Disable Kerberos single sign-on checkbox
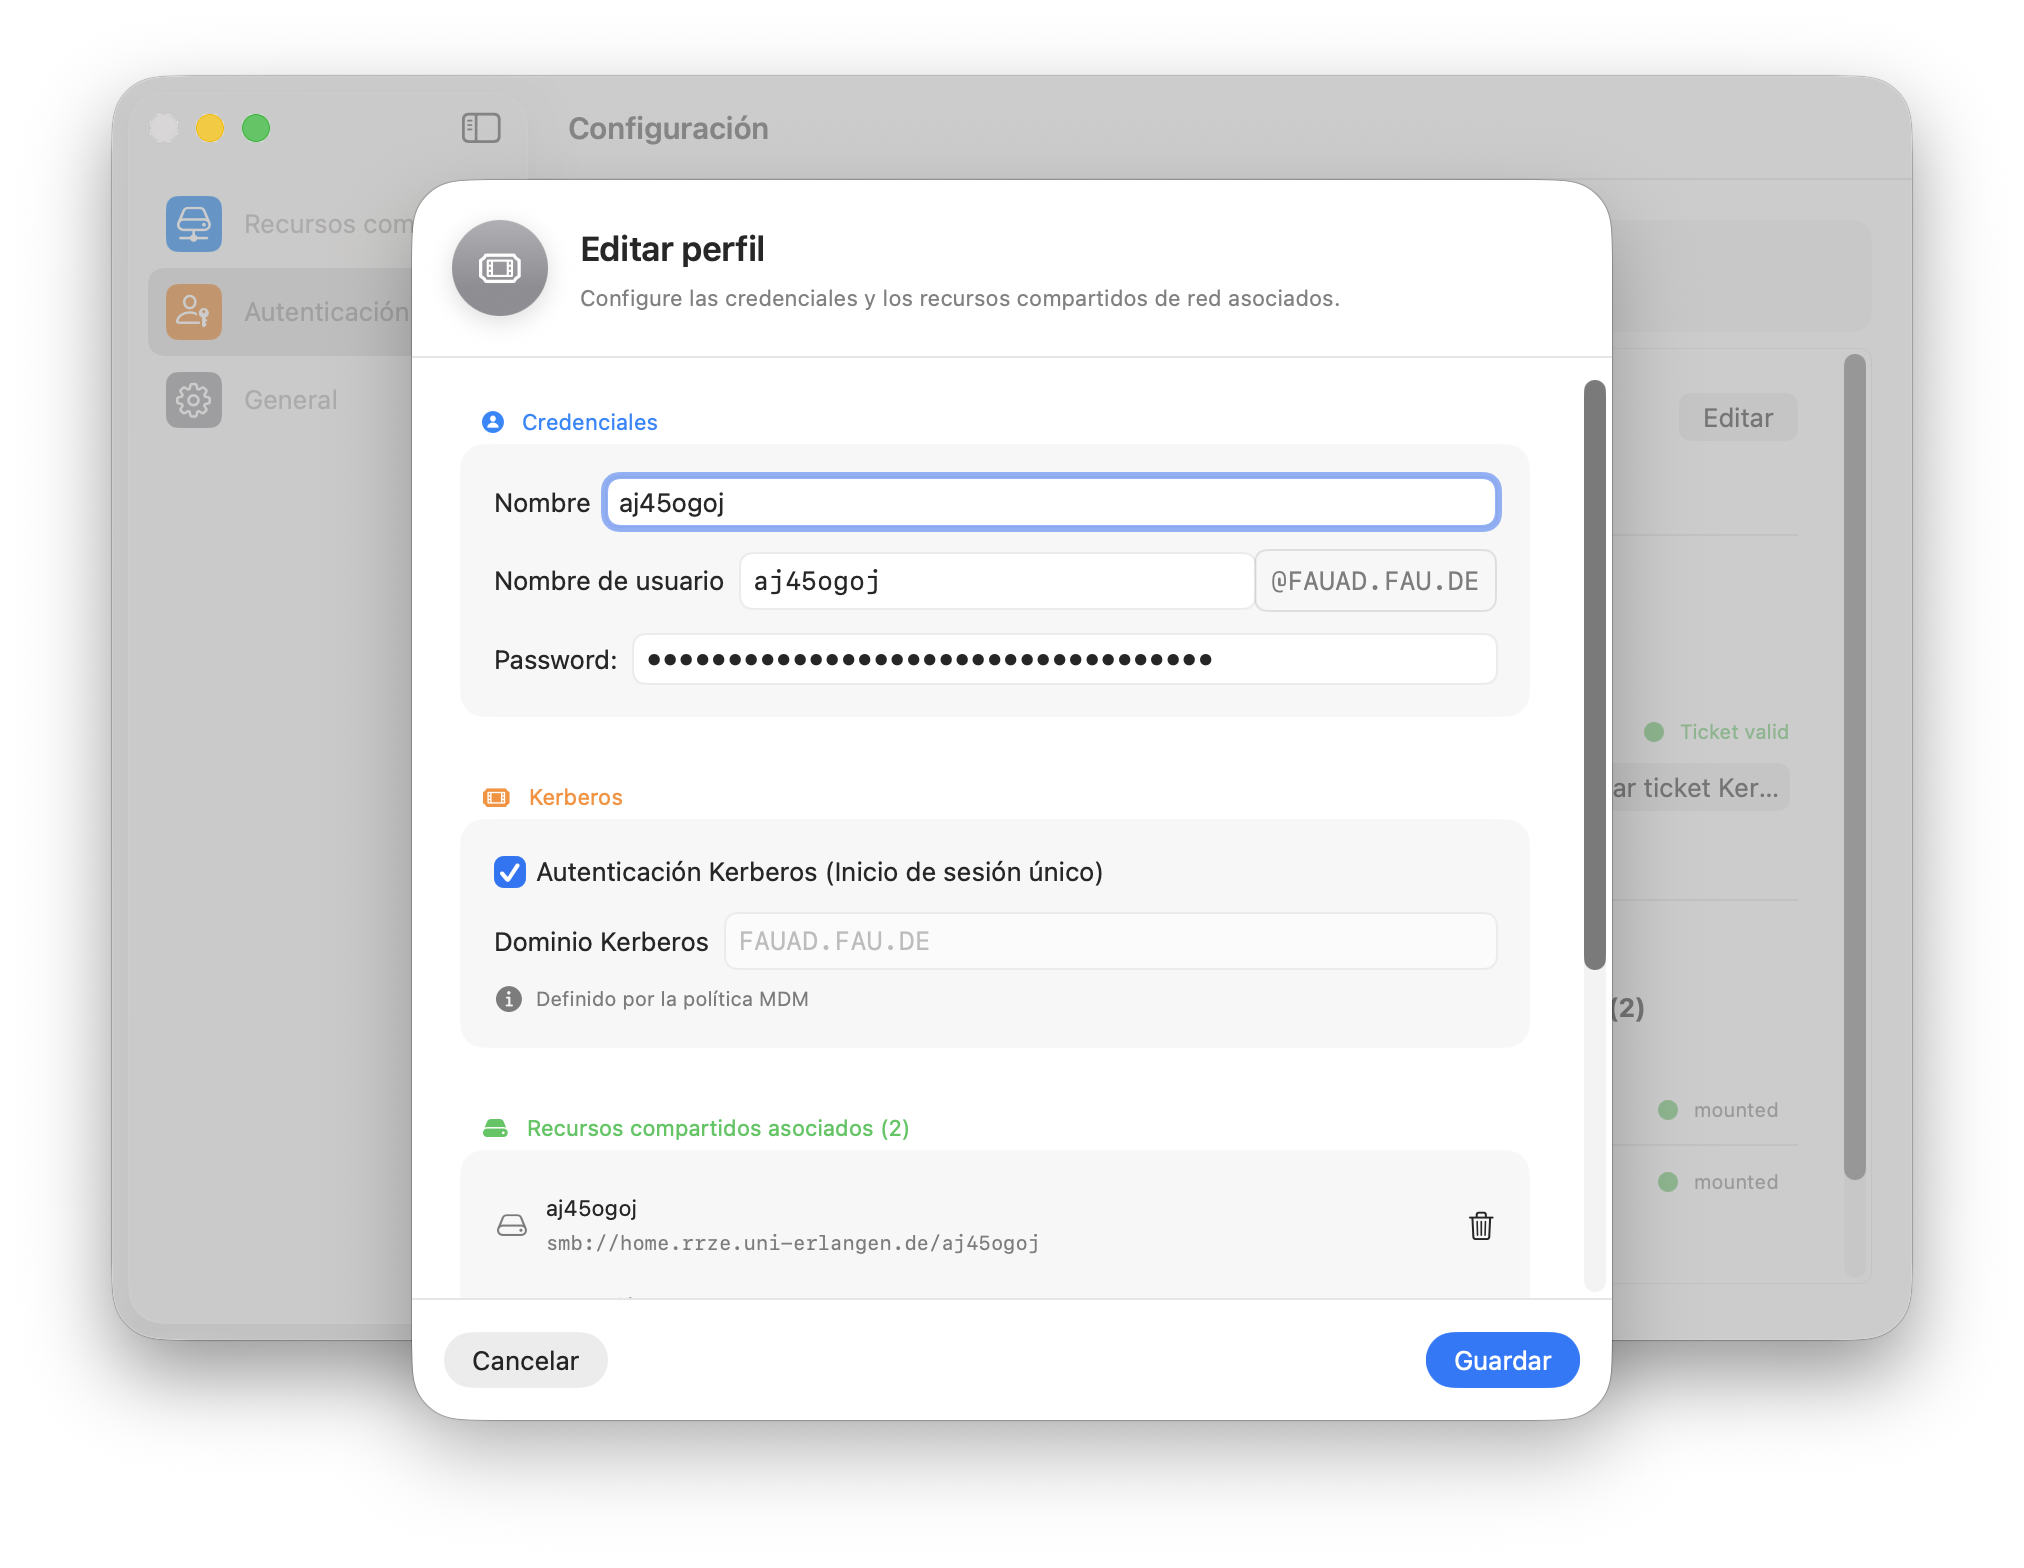 [x=510, y=872]
